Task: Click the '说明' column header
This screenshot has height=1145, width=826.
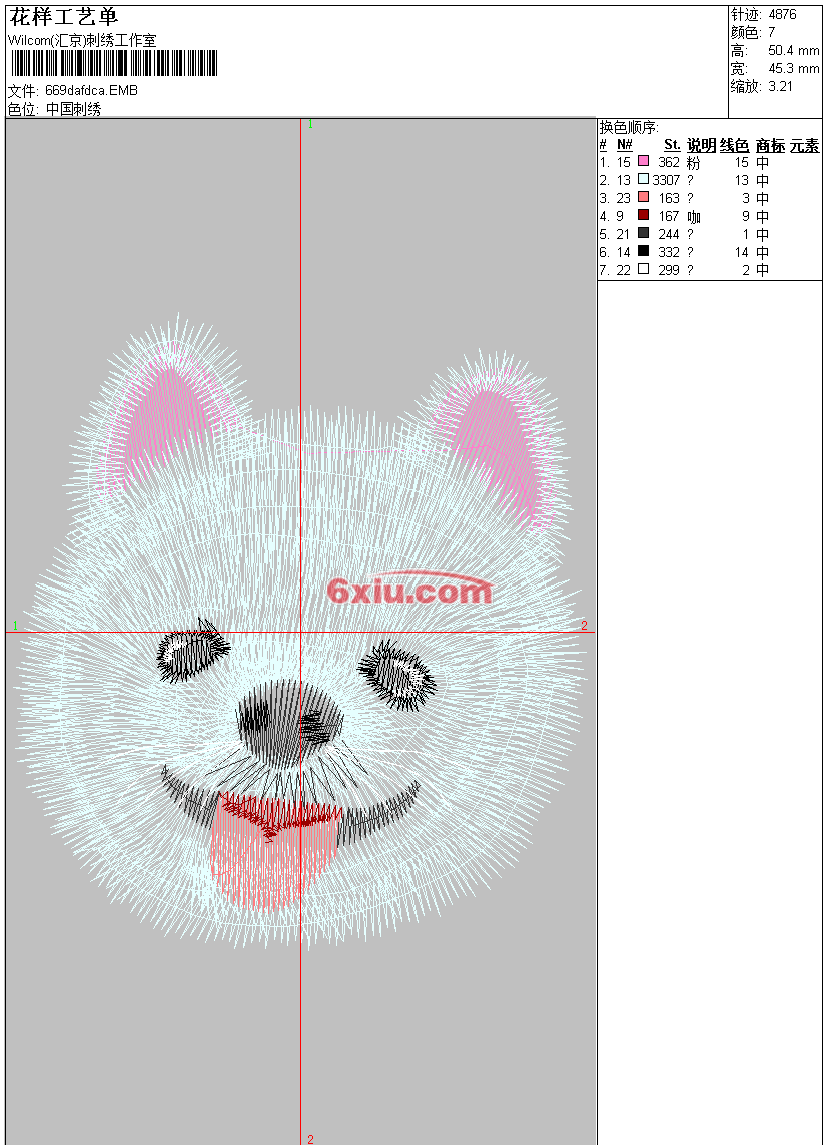Action: [x=701, y=145]
